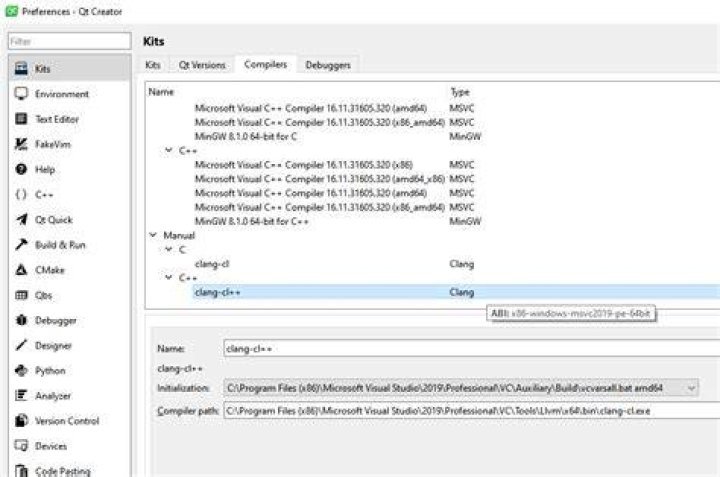Select the Python snake icon

pyautogui.click(x=21, y=370)
